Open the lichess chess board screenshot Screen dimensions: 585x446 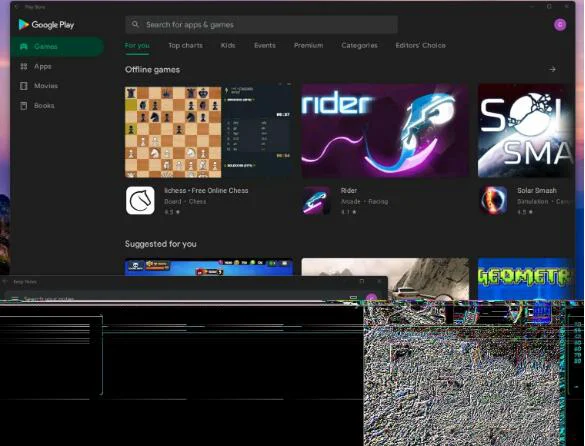pos(209,131)
